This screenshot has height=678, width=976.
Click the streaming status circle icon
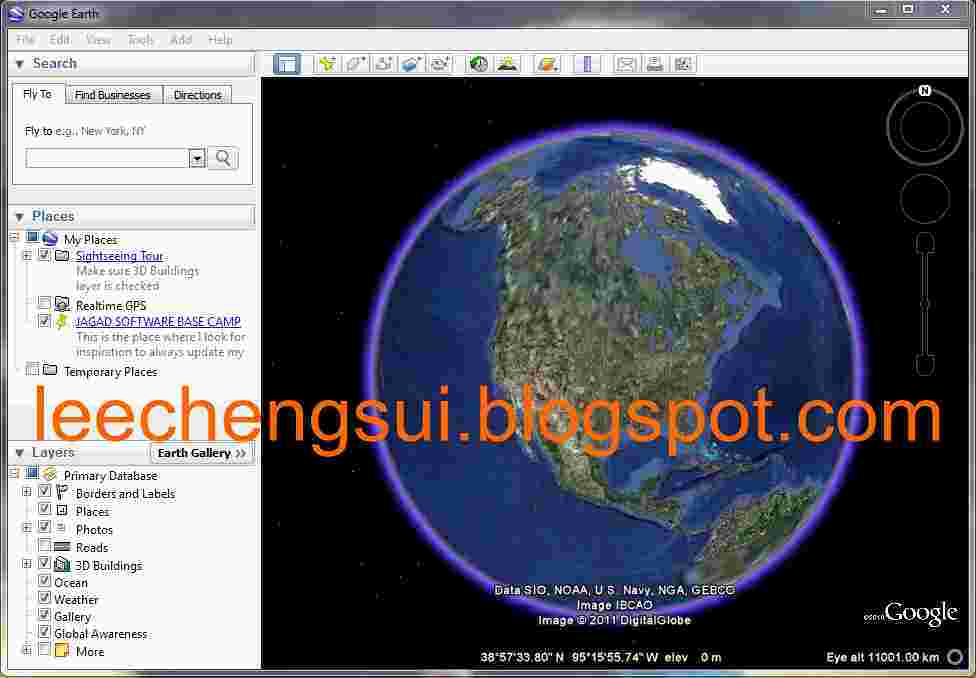[x=955, y=657]
